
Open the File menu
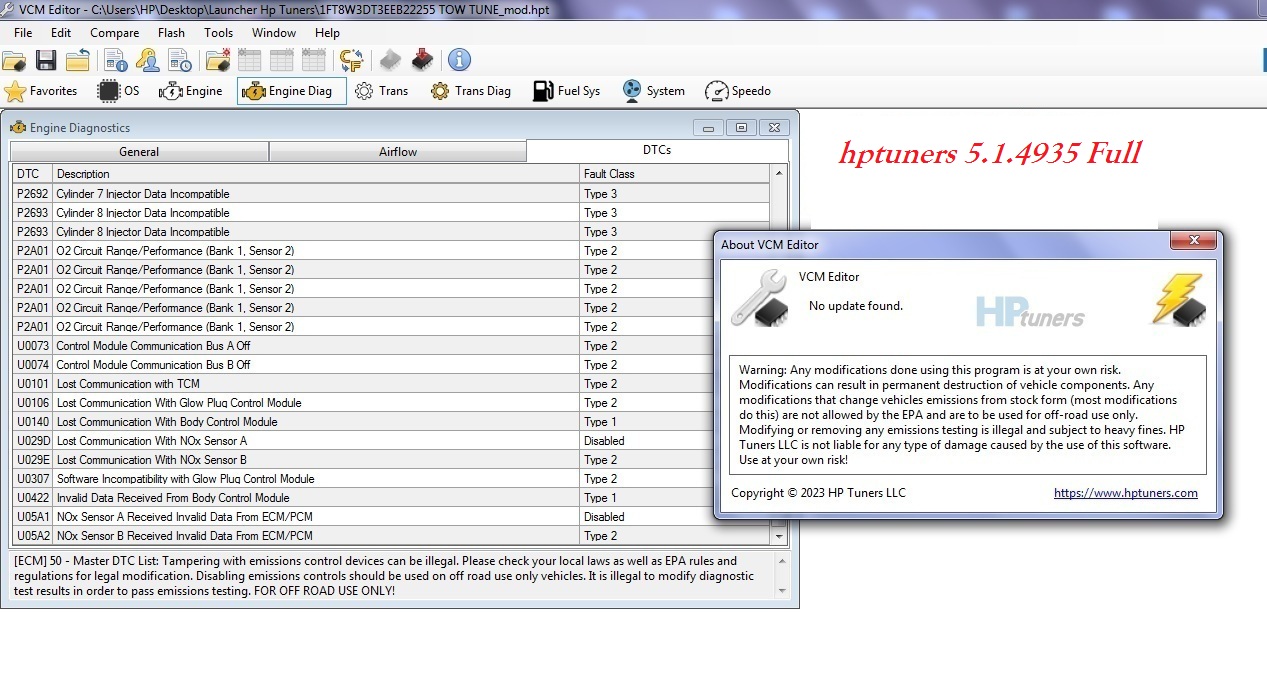tap(23, 33)
